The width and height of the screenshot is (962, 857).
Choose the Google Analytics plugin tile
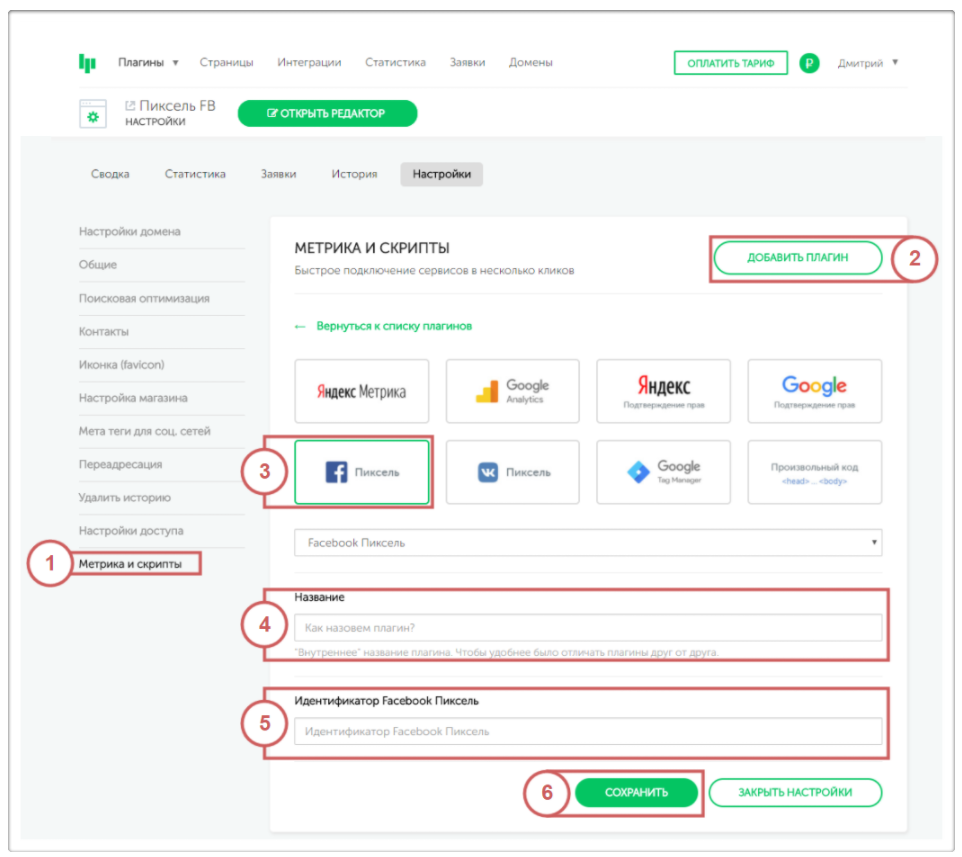[512, 391]
